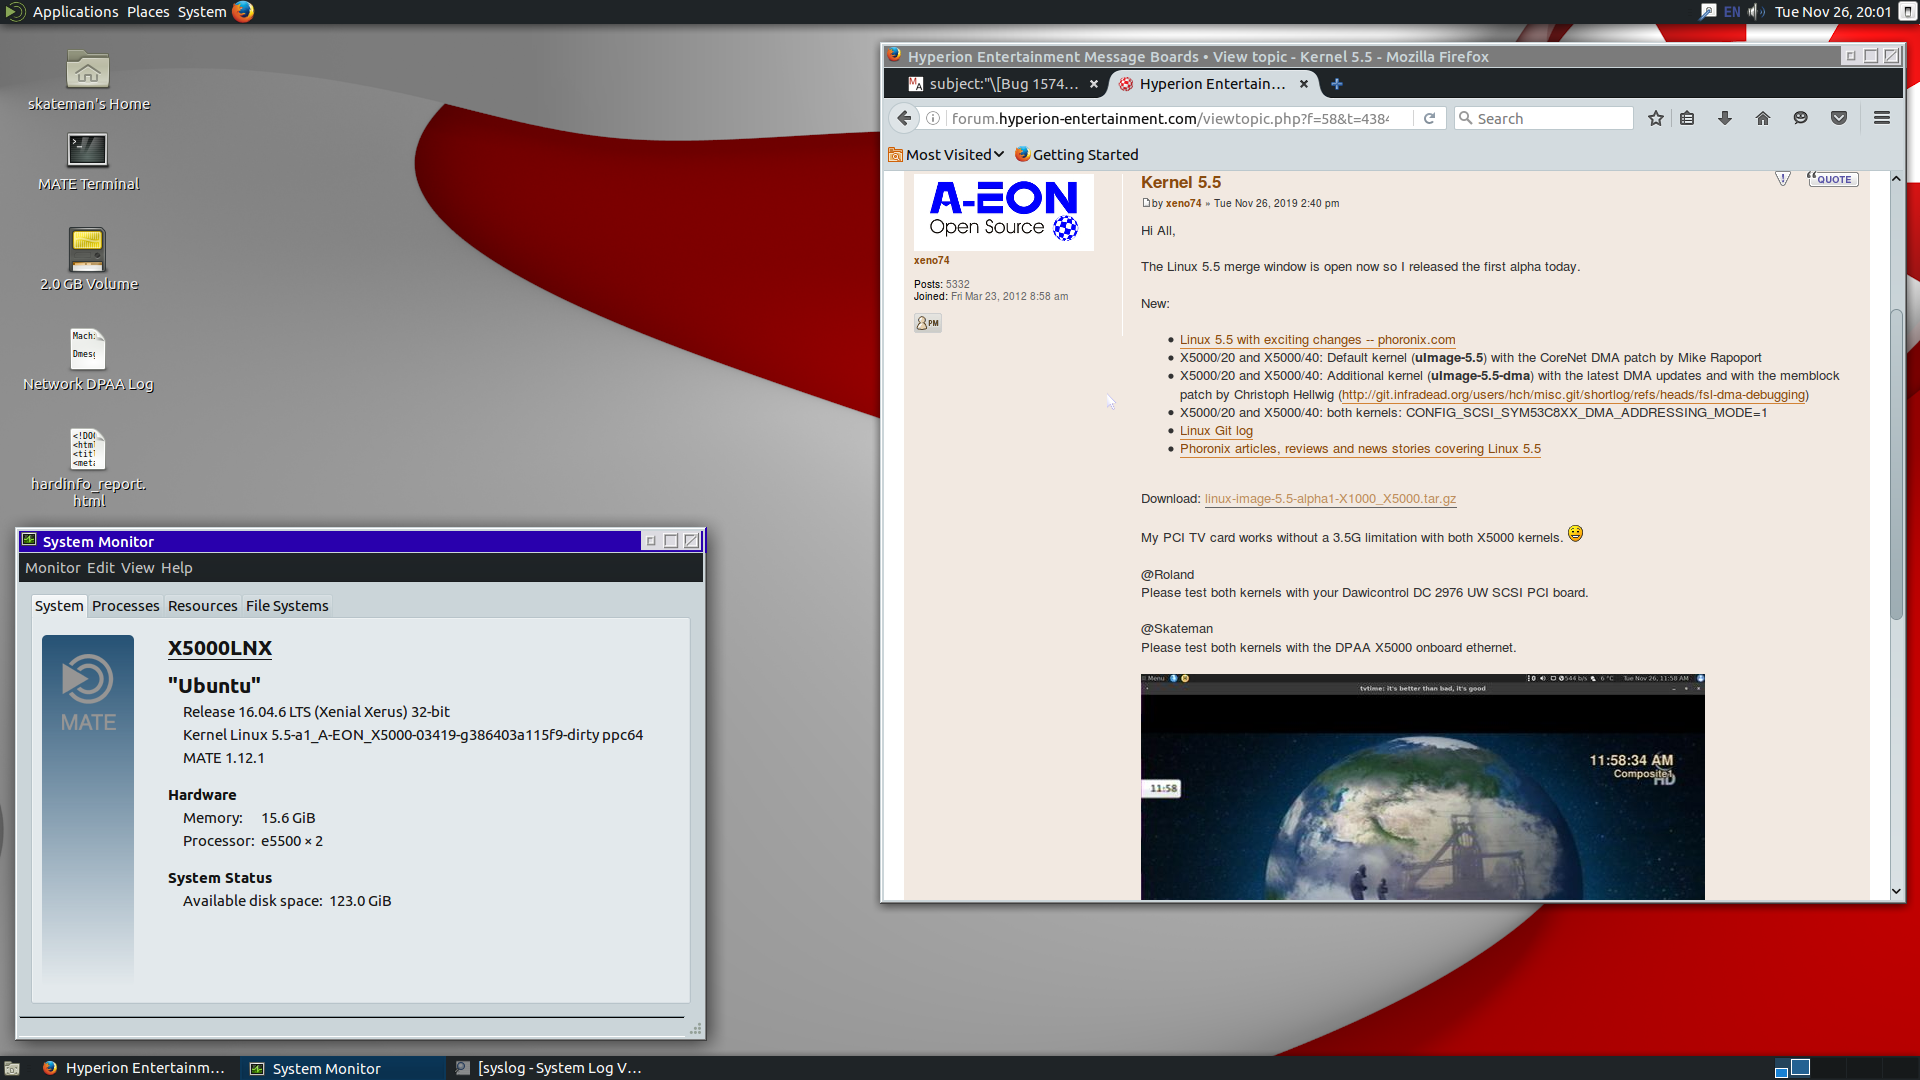The width and height of the screenshot is (1920, 1080).
Task: Reload the page in Firefox
Action: point(1429,118)
